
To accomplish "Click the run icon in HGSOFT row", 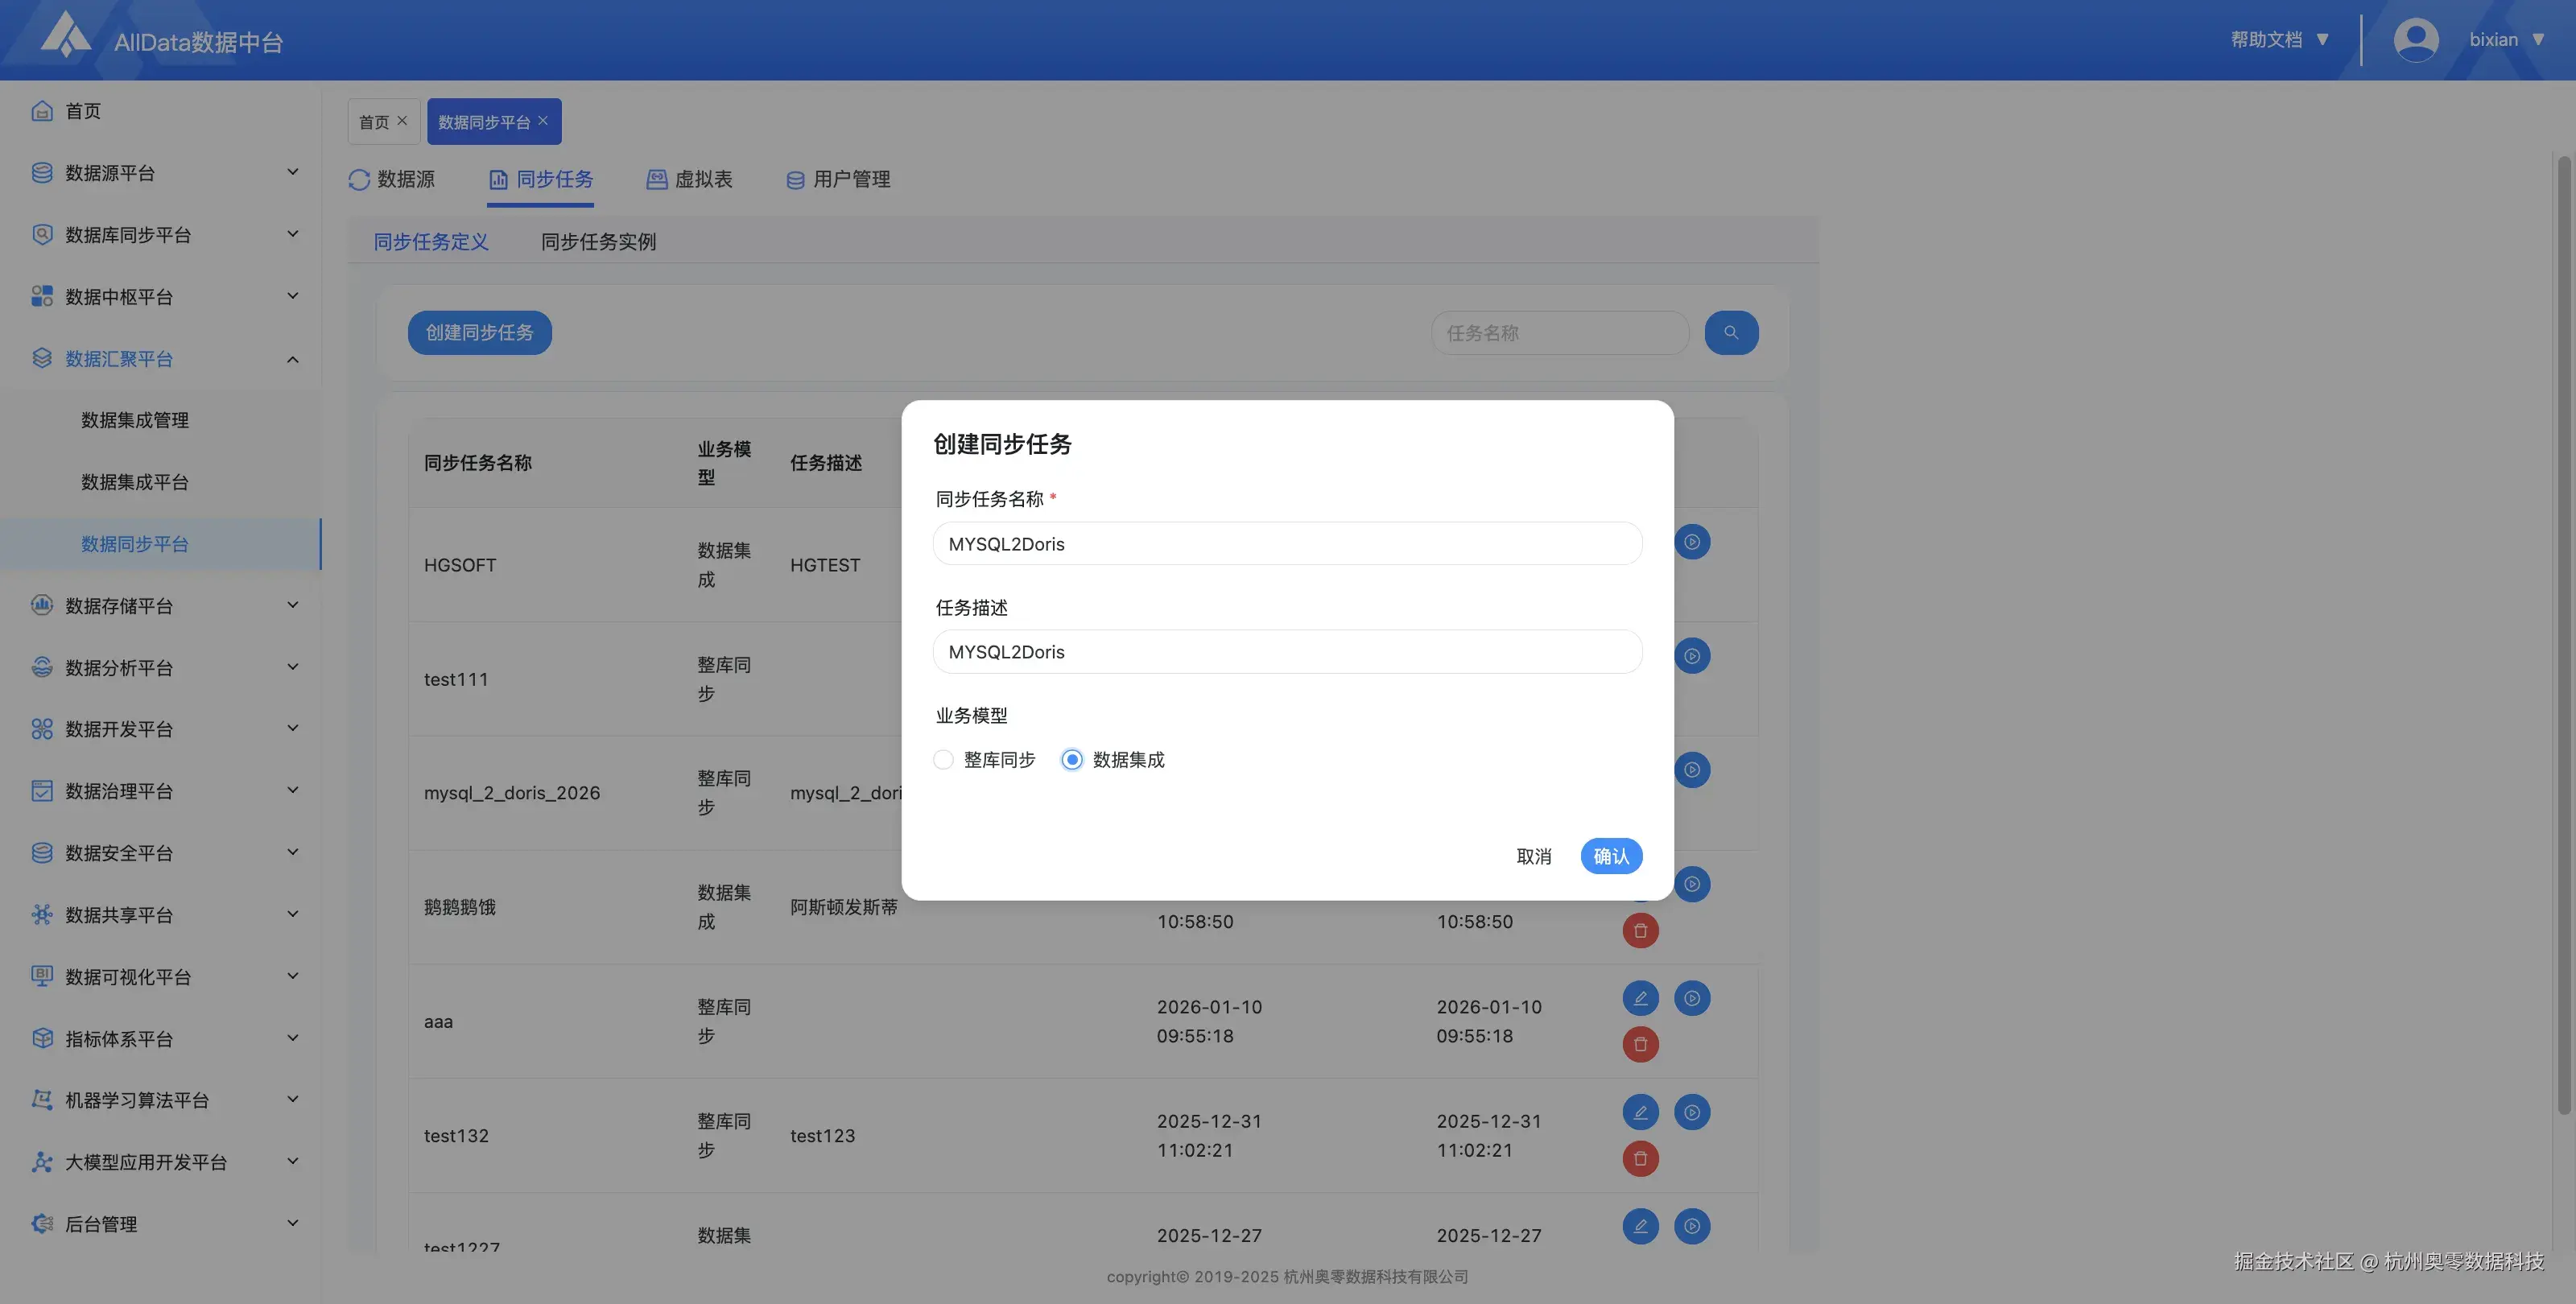I will click(x=1692, y=542).
